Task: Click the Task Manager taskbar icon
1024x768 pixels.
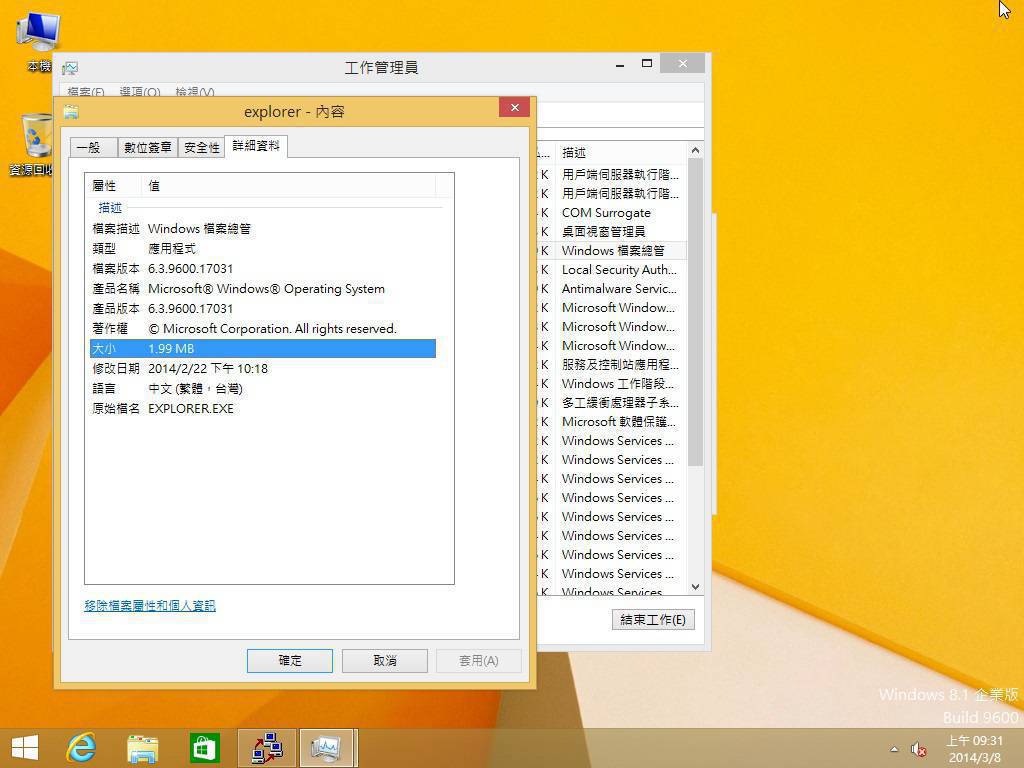Action: [327, 748]
